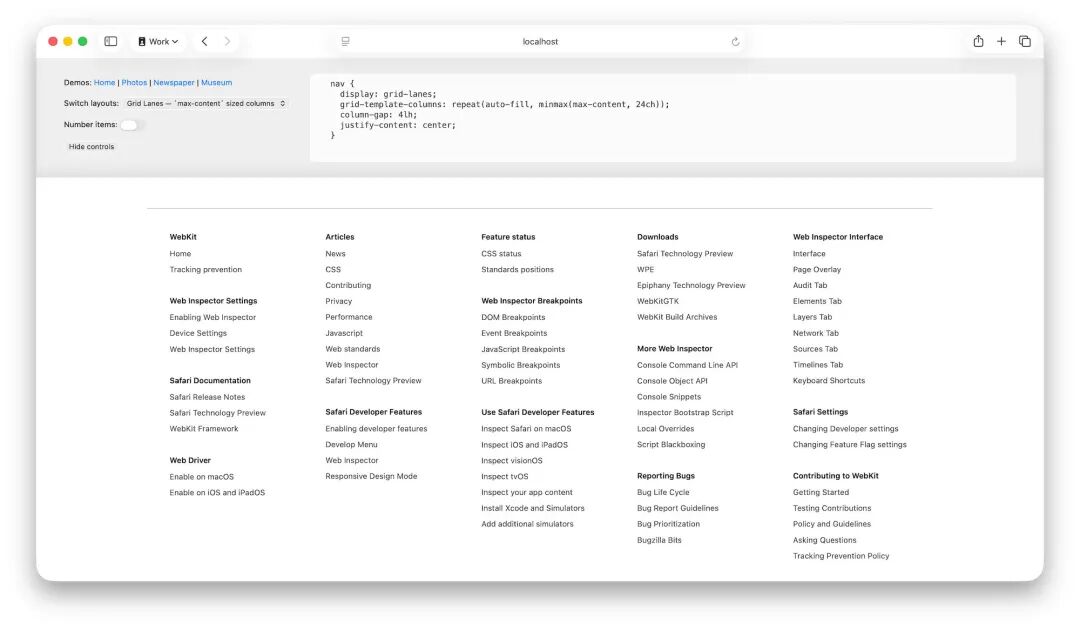Click the Script Blackboxing link
This screenshot has width=1080, height=629.
click(672, 445)
